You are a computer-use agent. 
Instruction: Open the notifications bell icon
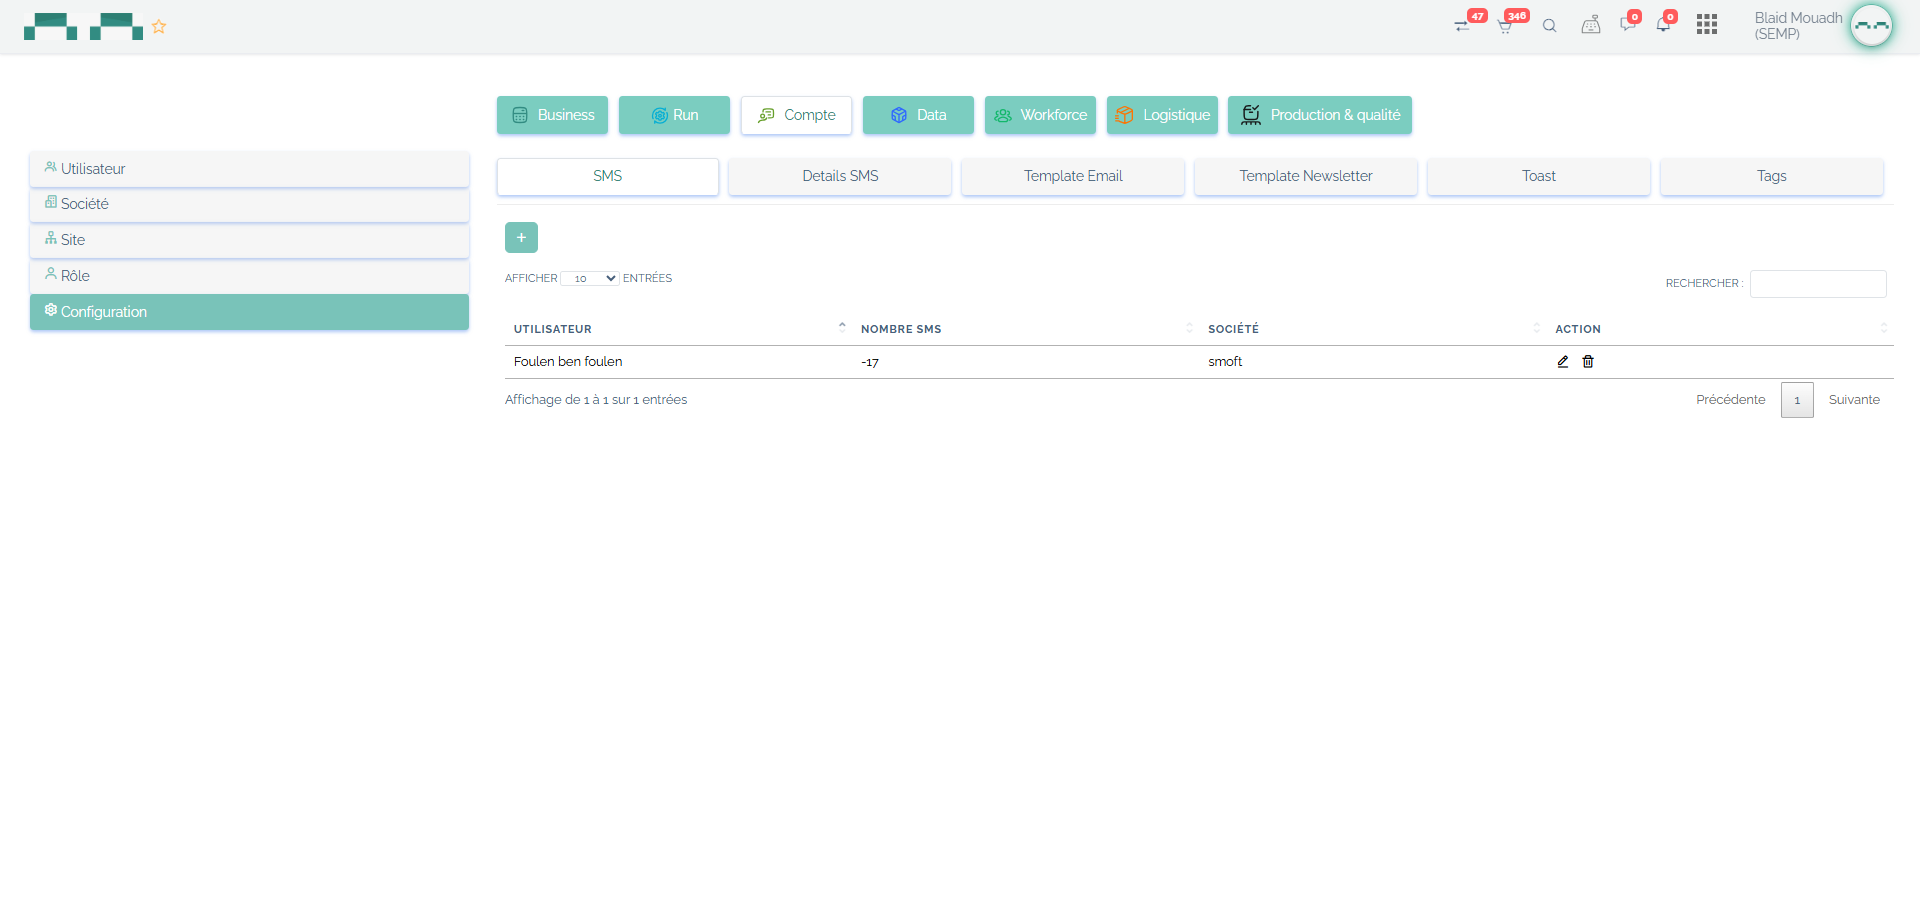pos(1663,25)
